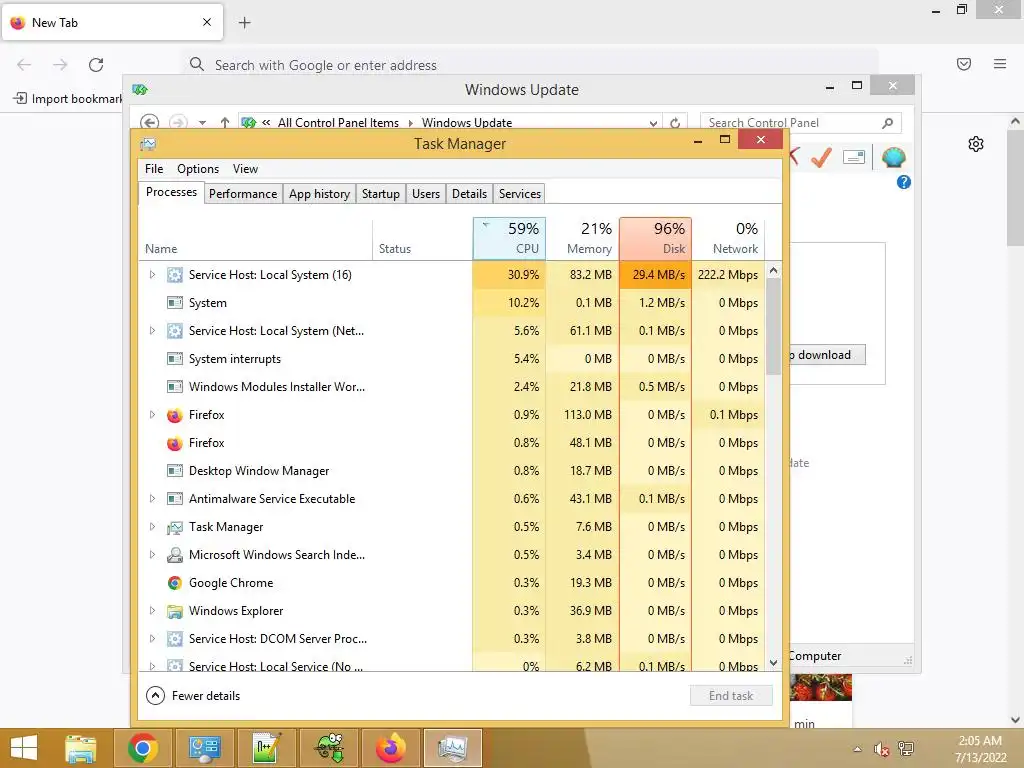Click the Control Panel search magnifier icon
The width and height of the screenshot is (1024, 768).
click(x=888, y=123)
